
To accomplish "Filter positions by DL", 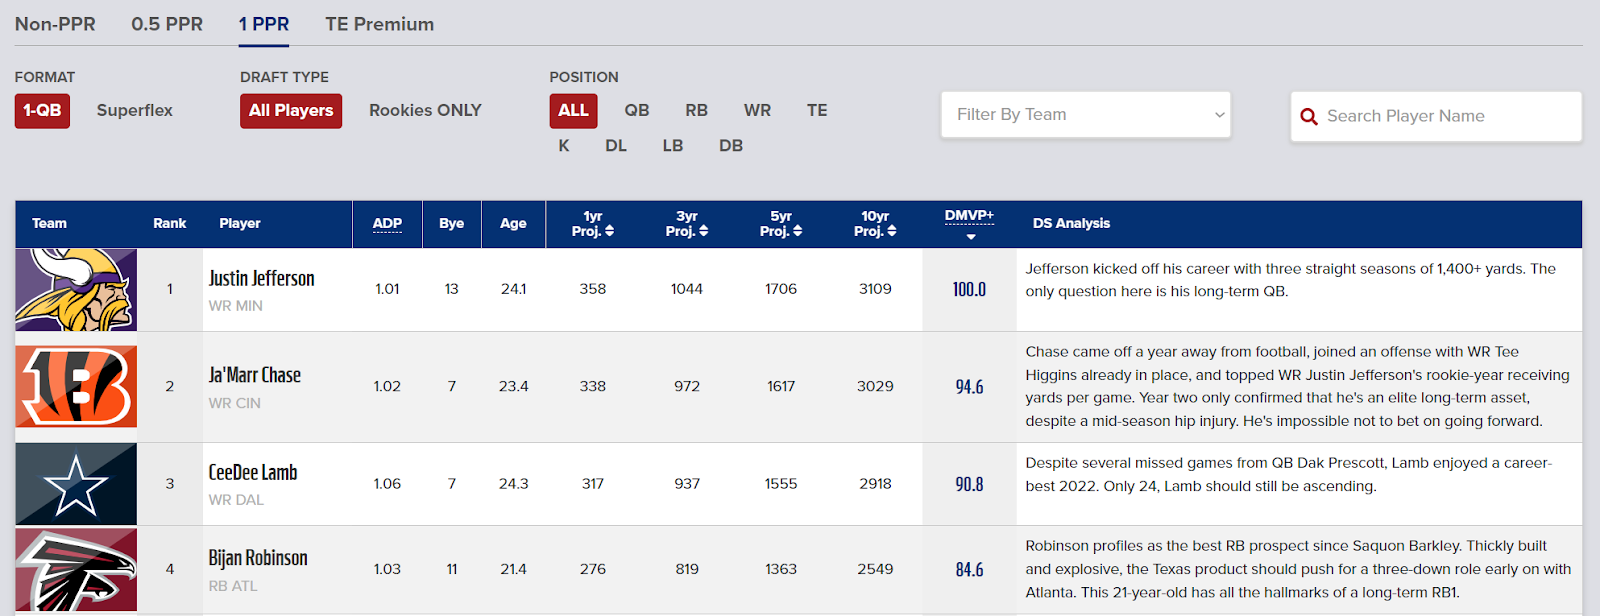I will (x=616, y=146).
